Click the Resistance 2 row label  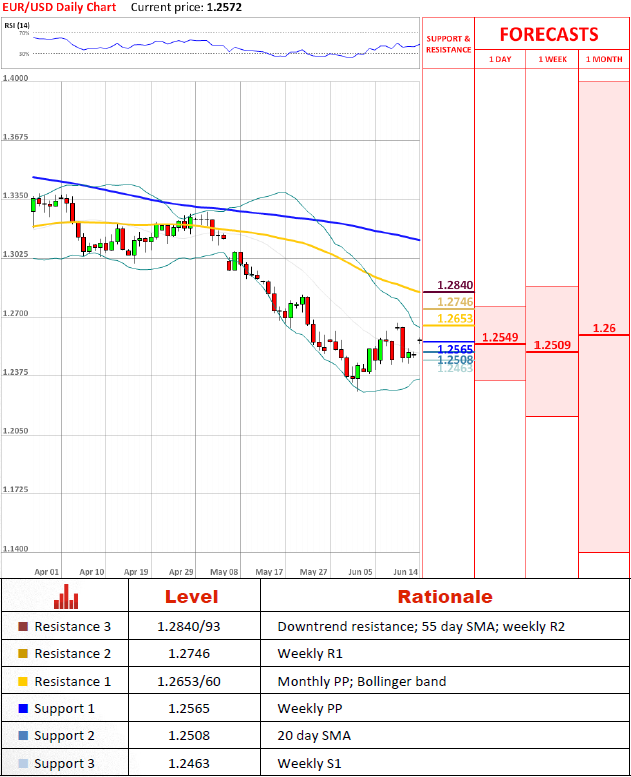(x=73, y=654)
